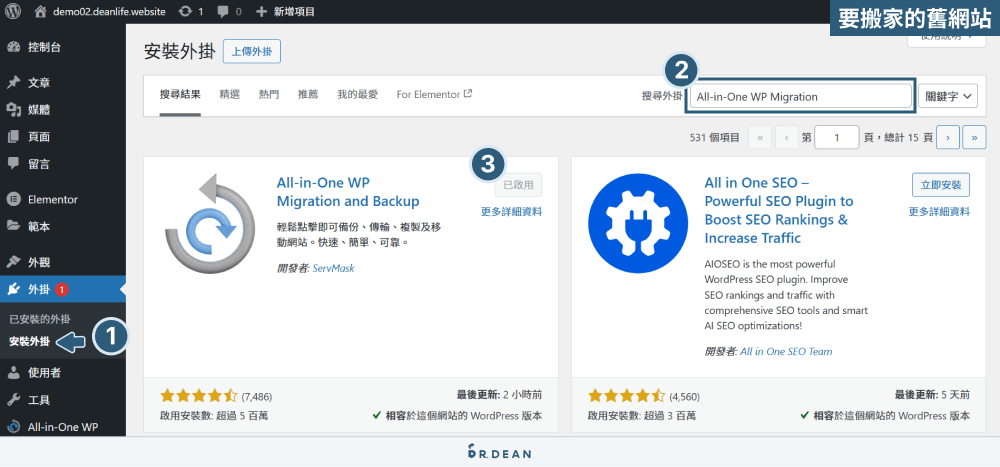Go to next page of results
The height and width of the screenshot is (467, 1000).
click(948, 137)
